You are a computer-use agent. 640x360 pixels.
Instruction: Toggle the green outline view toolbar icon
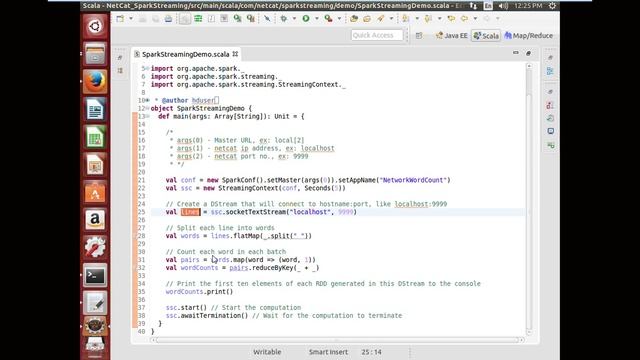(x=198, y=18)
